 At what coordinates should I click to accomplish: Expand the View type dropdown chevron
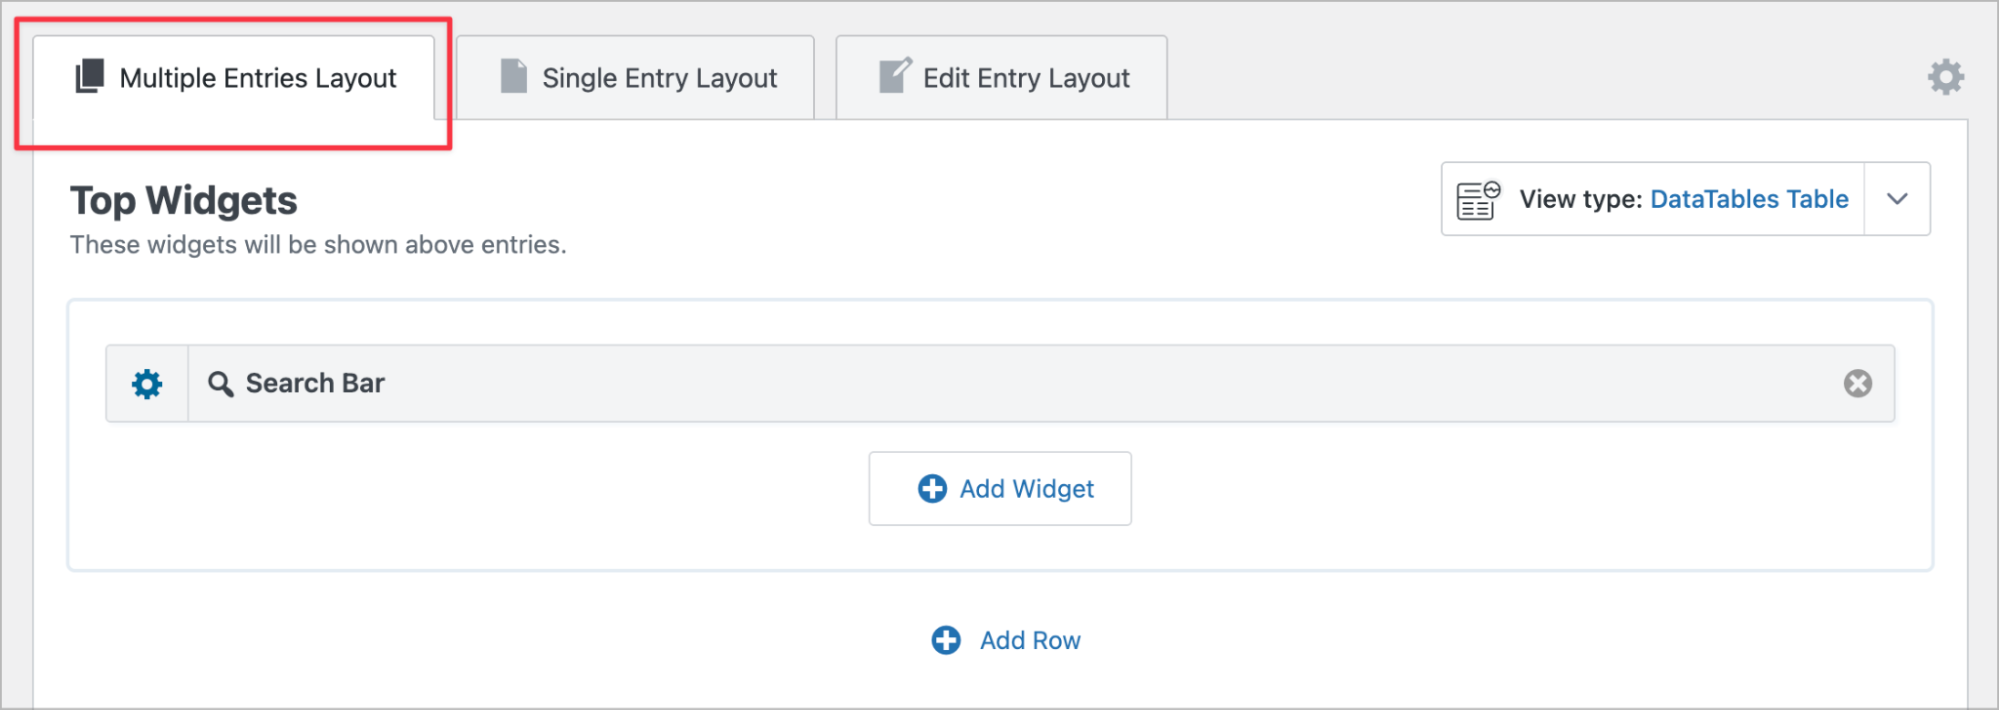pos(1897,199)
